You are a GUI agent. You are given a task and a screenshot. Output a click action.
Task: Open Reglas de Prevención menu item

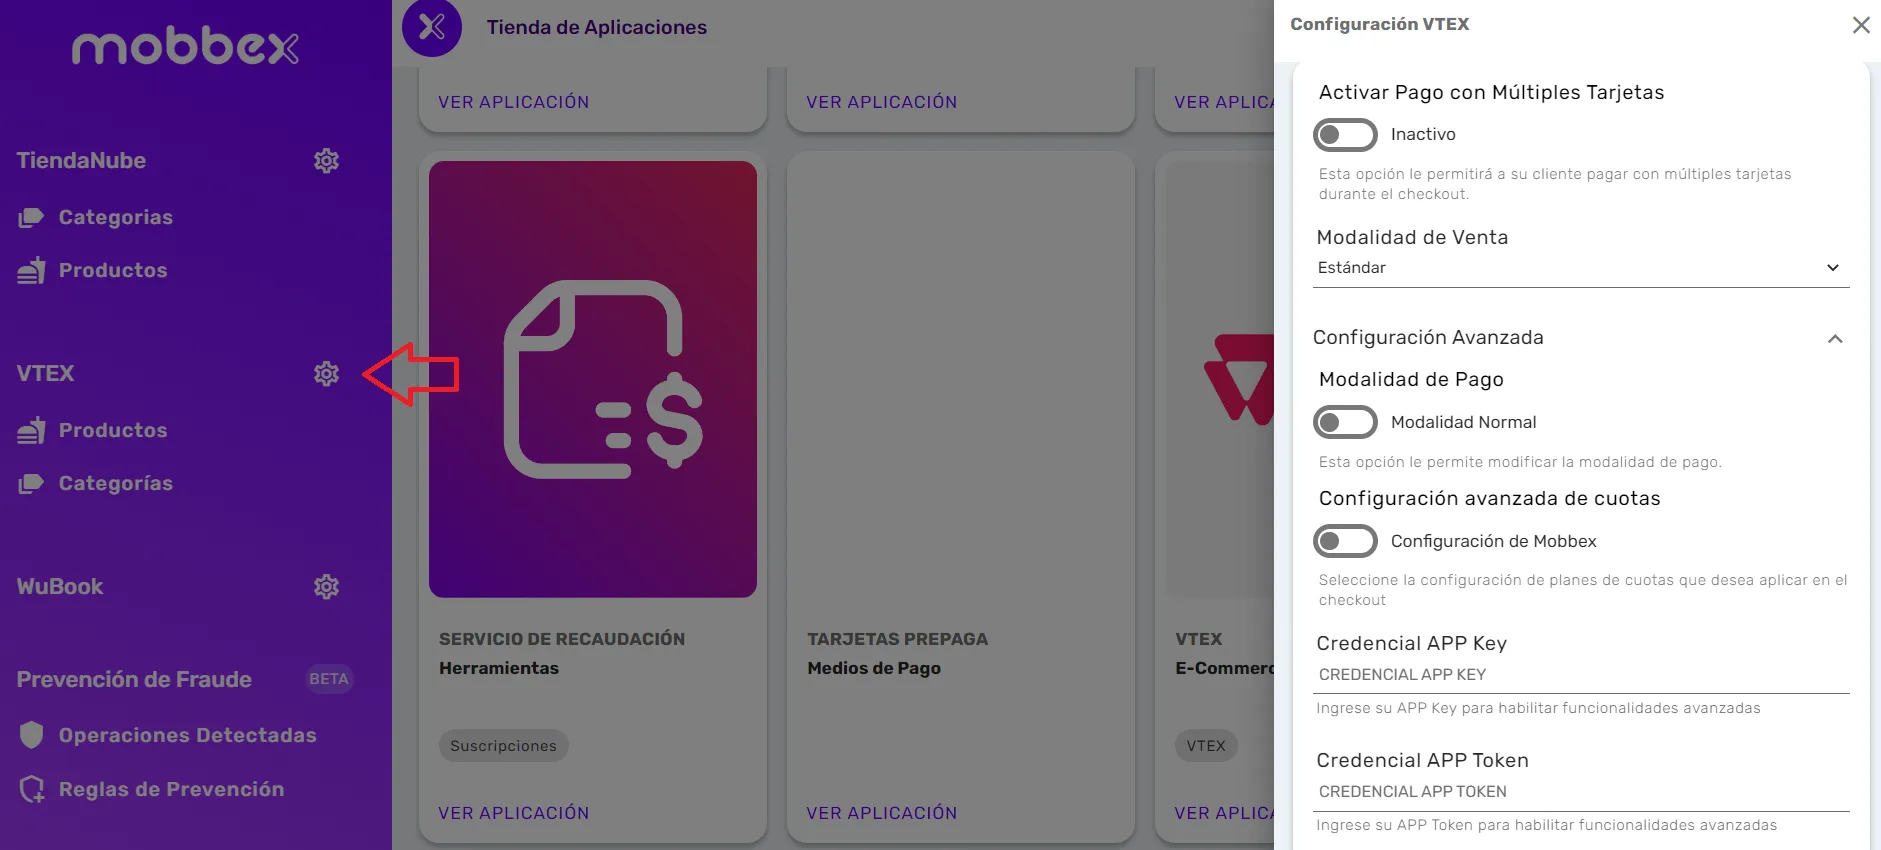click(171, 789)
